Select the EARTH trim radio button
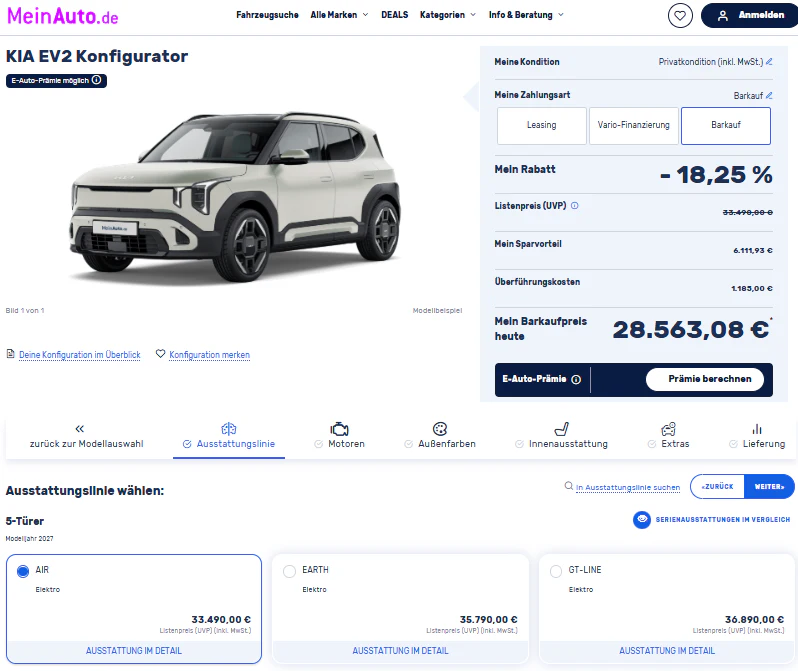This screenshot has width=798, height=671. pos(290,571)
